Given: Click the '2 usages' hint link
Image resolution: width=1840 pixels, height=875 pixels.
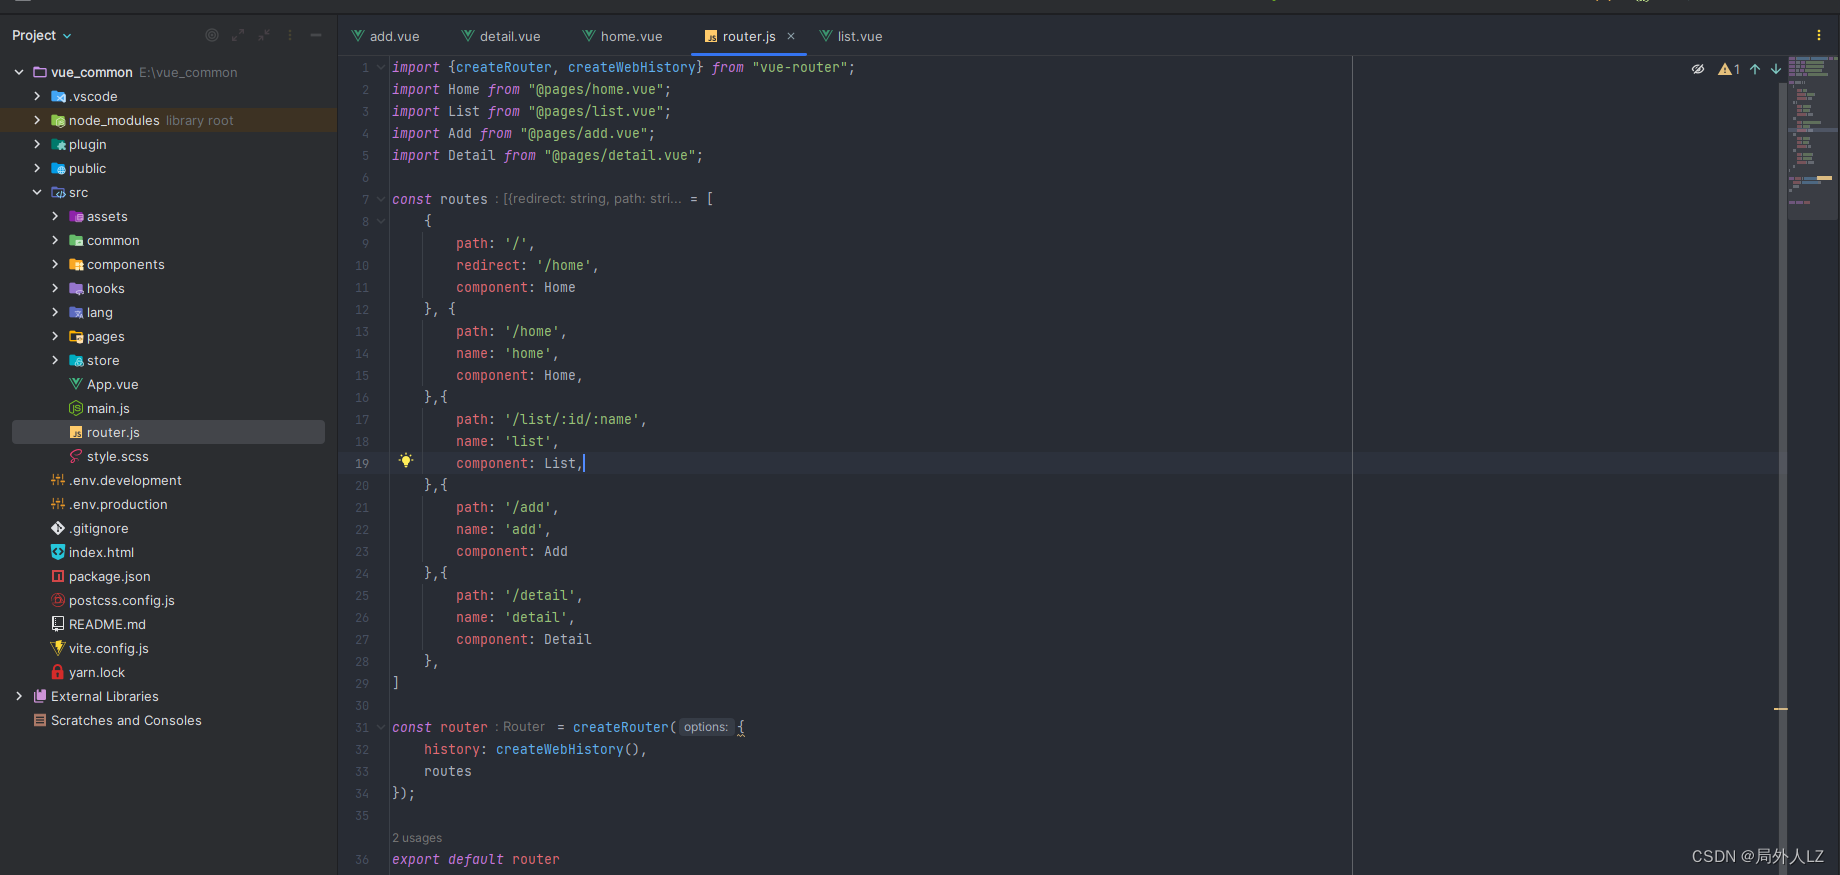Looking at the screenshot, I should [417, 838].
